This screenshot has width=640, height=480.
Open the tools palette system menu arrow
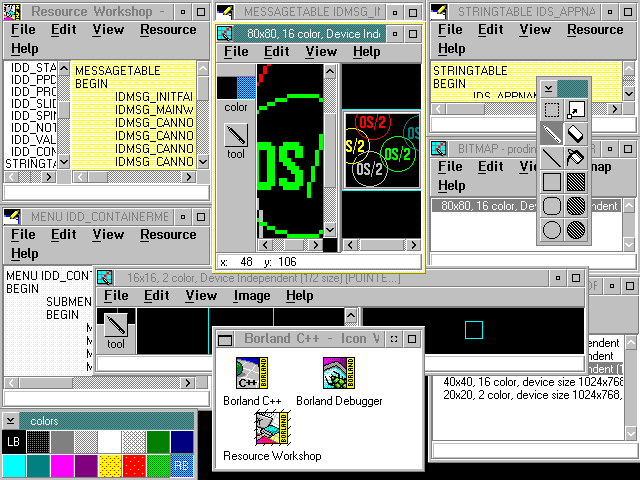pos(547,88)
